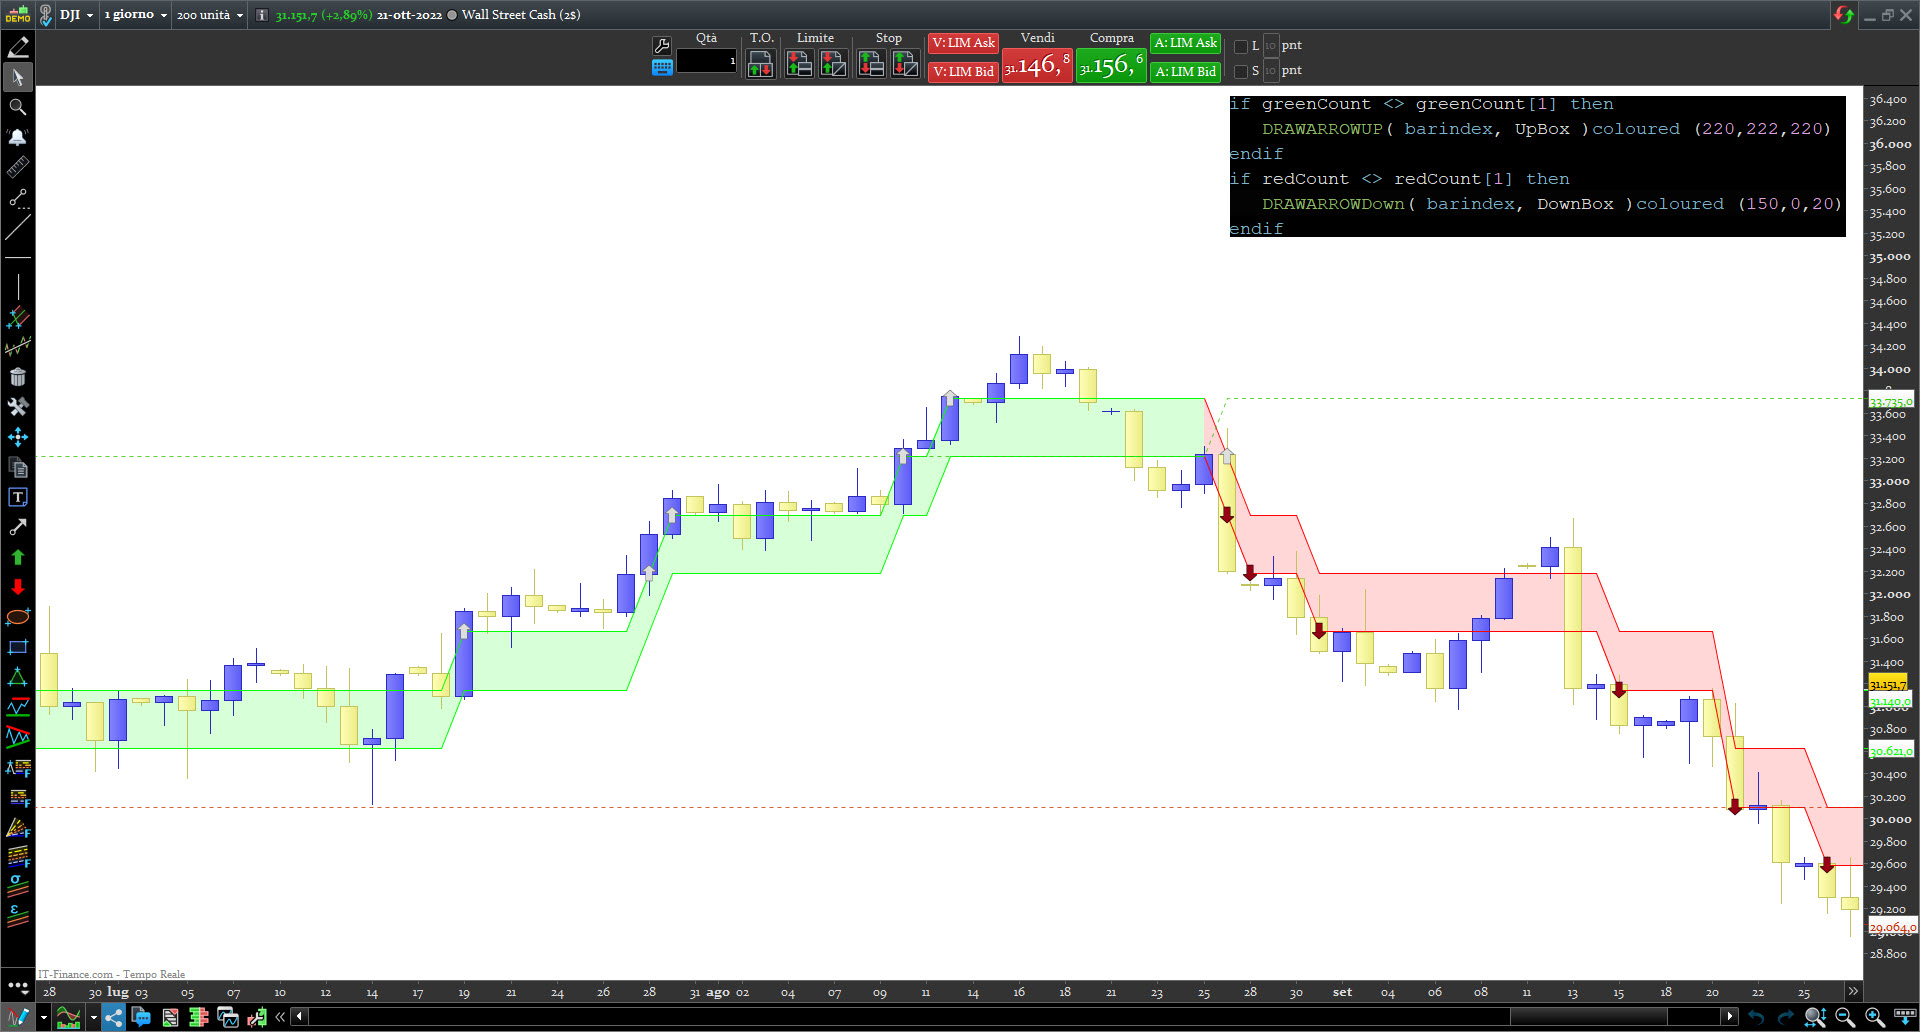The image size is (1920, 1032).
Task: Click the first Limite order button
Action: [x=799, y=64]
